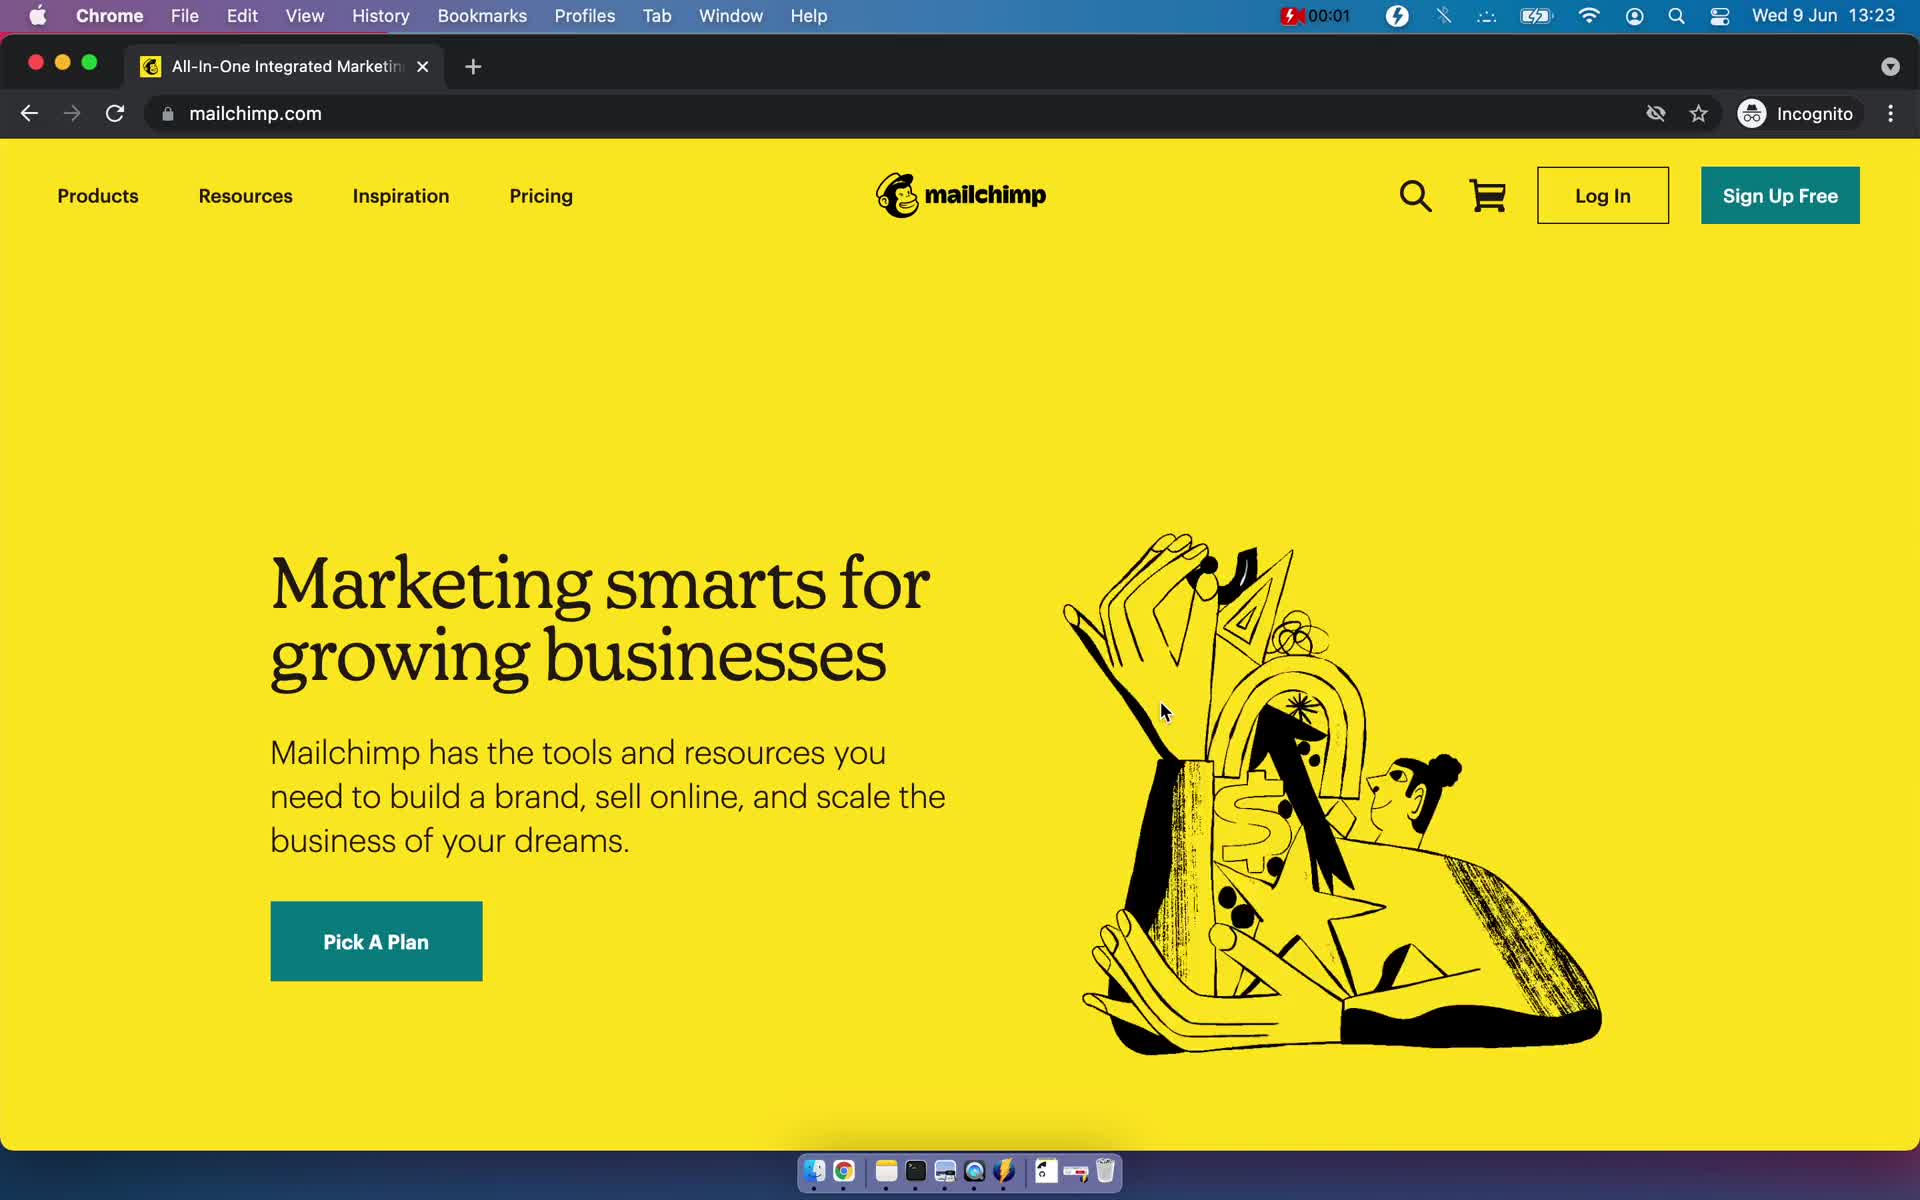Expand the Resources navigation menu
Screen dimensions: 1920x1200
(x=245, y=196)
